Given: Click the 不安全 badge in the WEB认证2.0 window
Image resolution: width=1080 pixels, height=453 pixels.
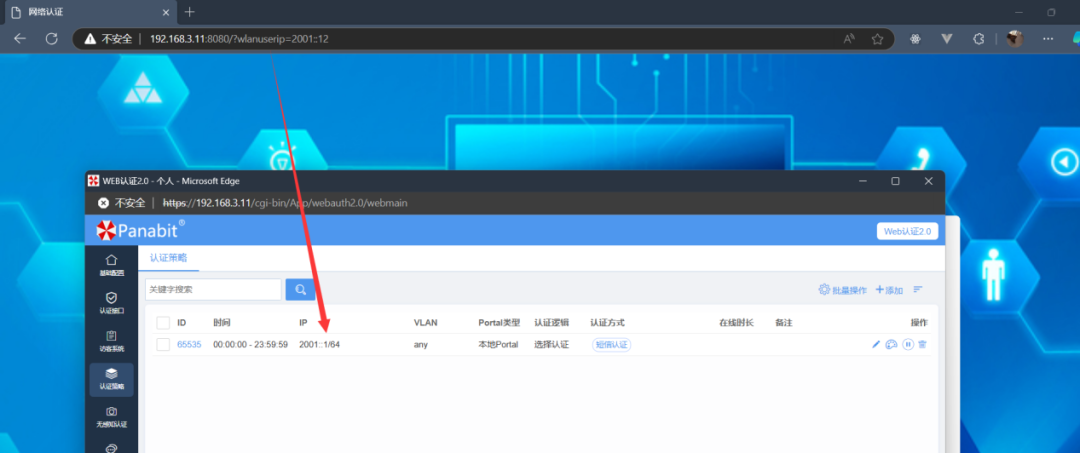Looking at the screenshot, I should pyautogui.click(x=121, y=203).
